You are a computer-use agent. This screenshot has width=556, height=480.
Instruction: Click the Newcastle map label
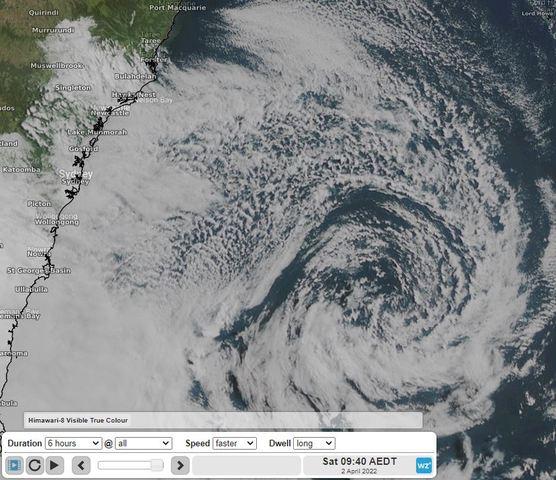point(110,113)
